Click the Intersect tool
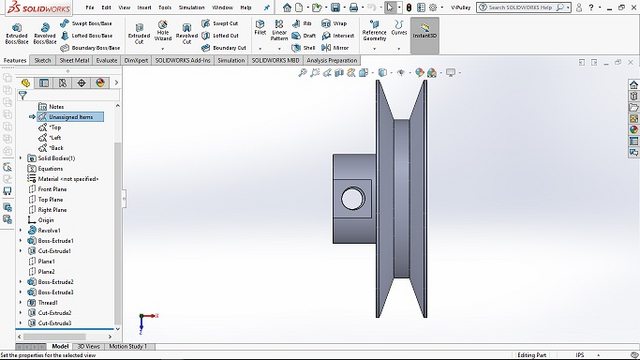The width and height of the screenshot is (640, 360). [x=338, y=36]
